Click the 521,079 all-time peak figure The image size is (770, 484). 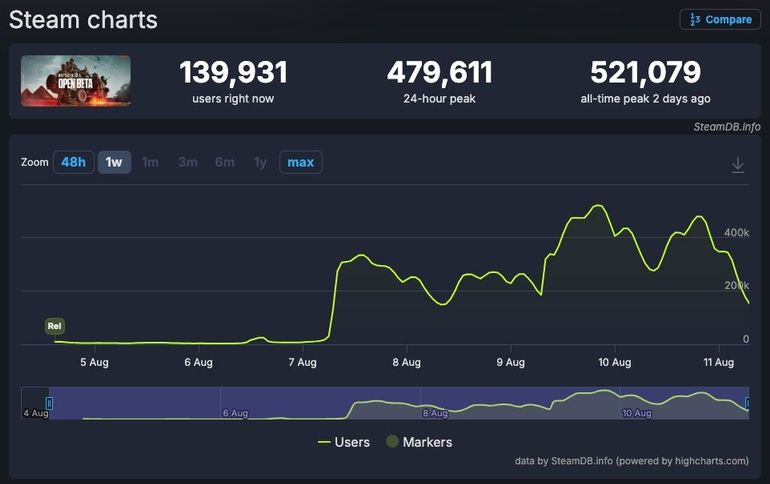645,73
